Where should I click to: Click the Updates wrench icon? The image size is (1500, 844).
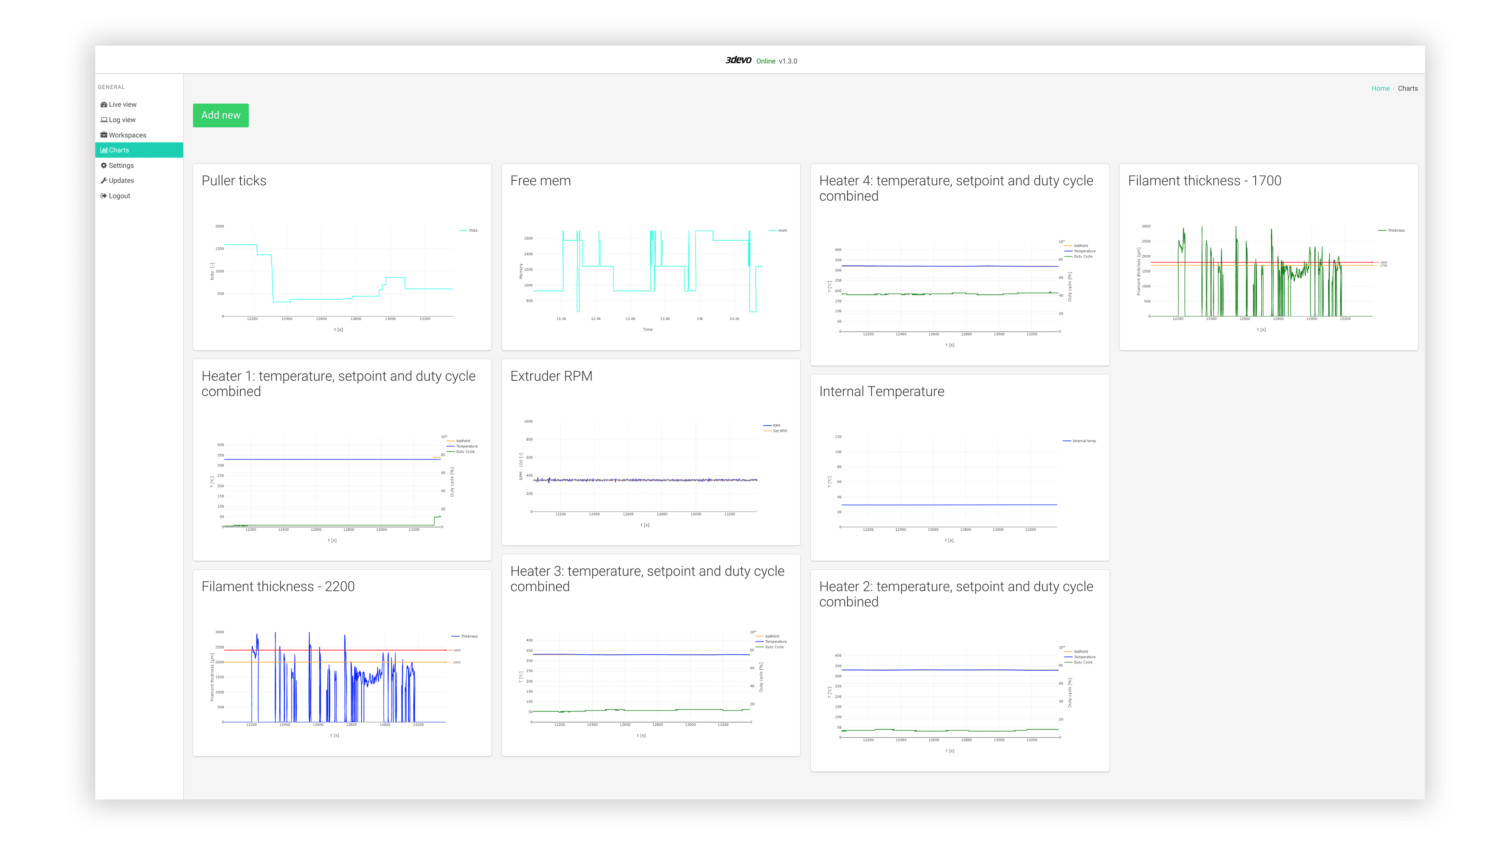104,181
